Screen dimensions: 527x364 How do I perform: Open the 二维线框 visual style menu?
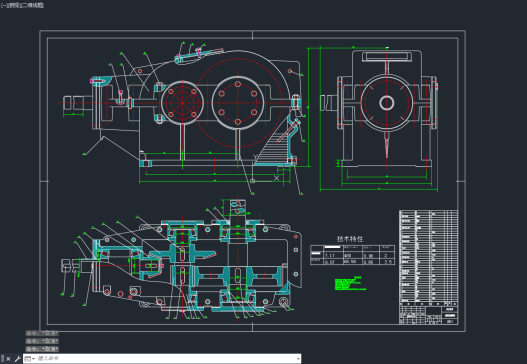(32, 5)
